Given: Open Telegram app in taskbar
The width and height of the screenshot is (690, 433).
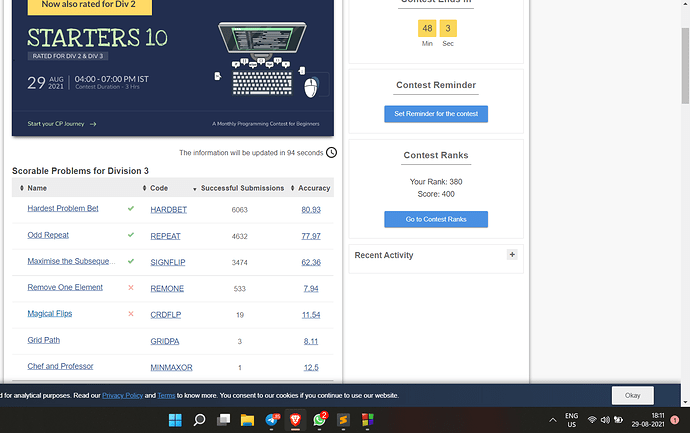Looking at the screenshot, I should (x=272, y=420).
